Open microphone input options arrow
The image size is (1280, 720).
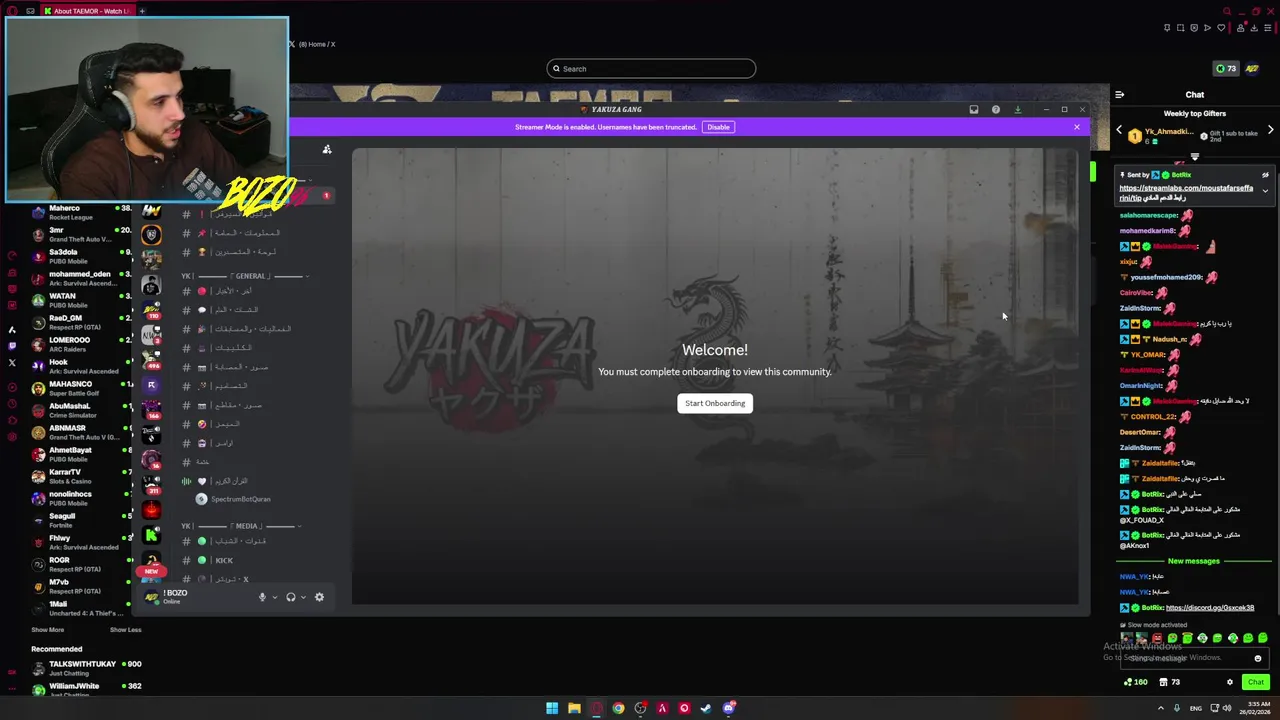[x=275, y=597]
